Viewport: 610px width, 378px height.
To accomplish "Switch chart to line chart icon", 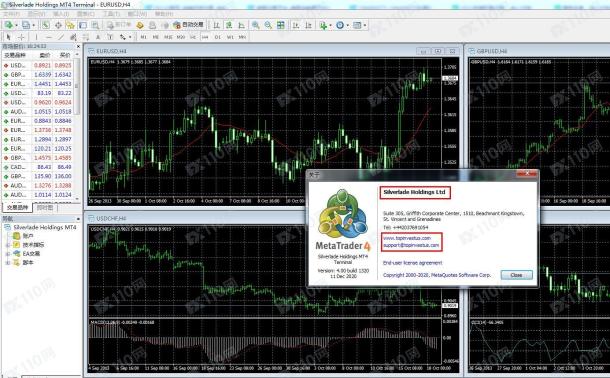I will [242, 25].
